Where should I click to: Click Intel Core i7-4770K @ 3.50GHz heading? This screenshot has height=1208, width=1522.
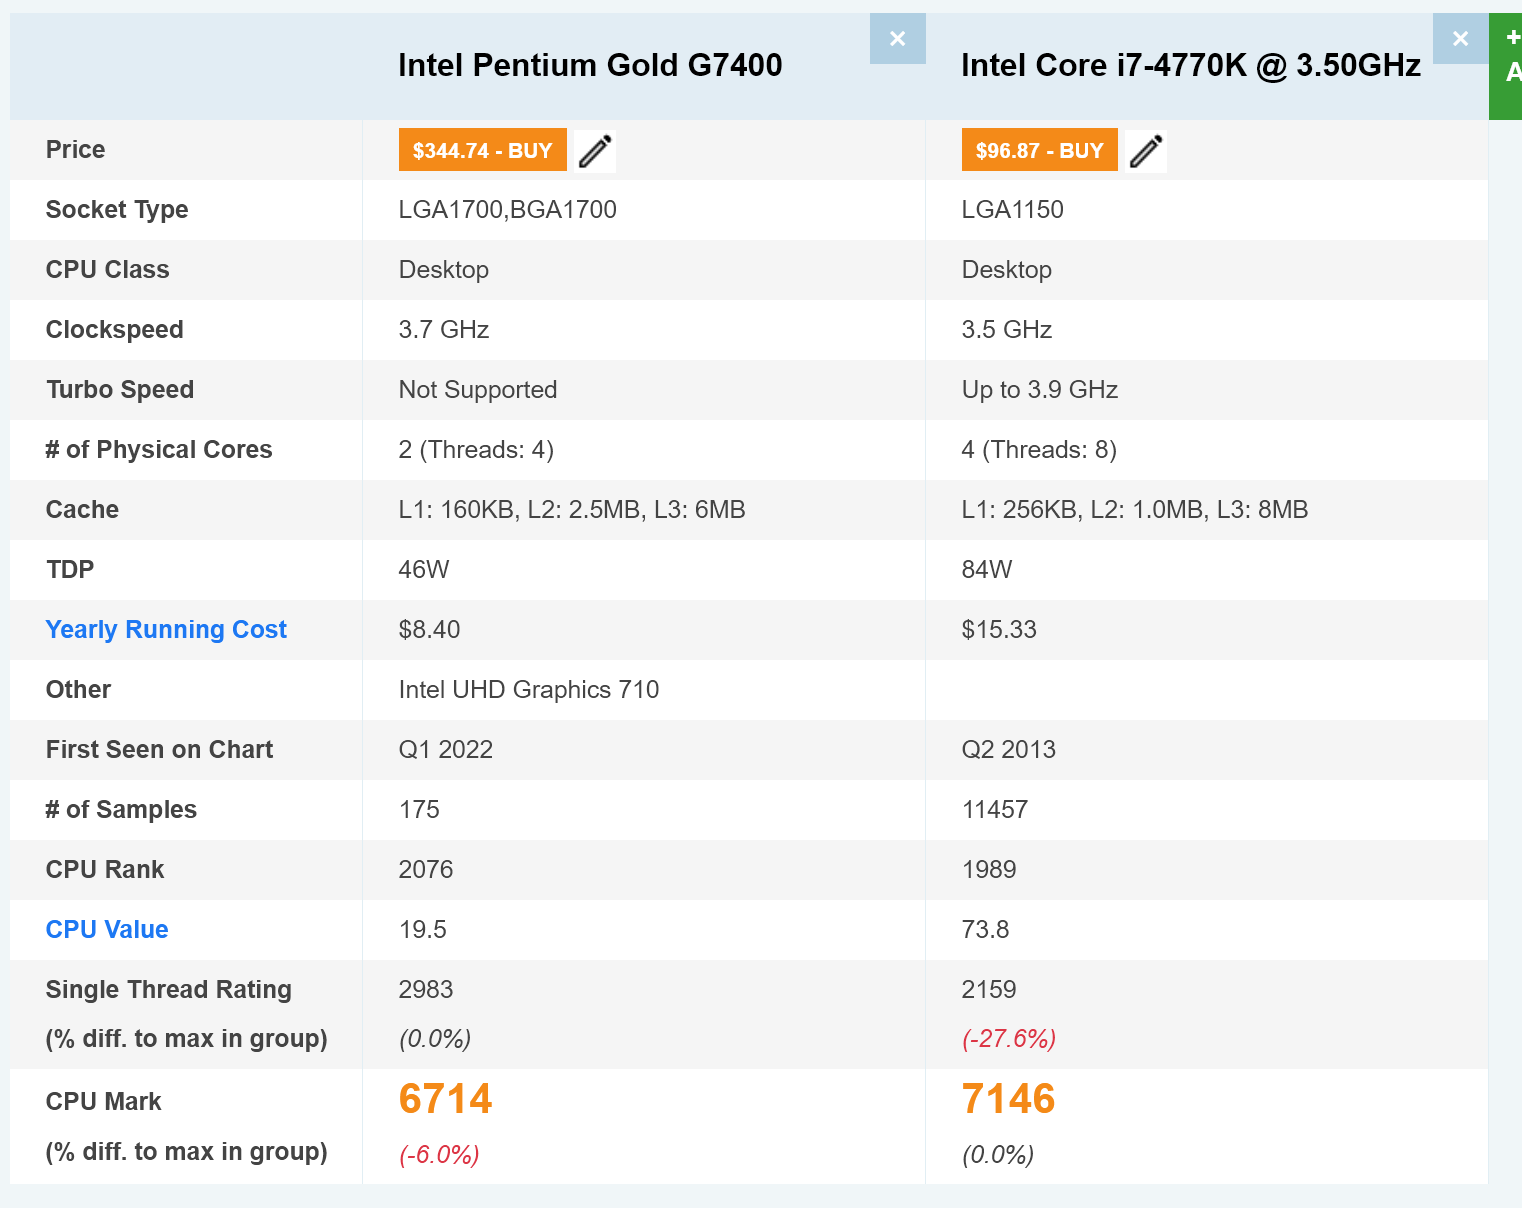(x=1191, y=65)
